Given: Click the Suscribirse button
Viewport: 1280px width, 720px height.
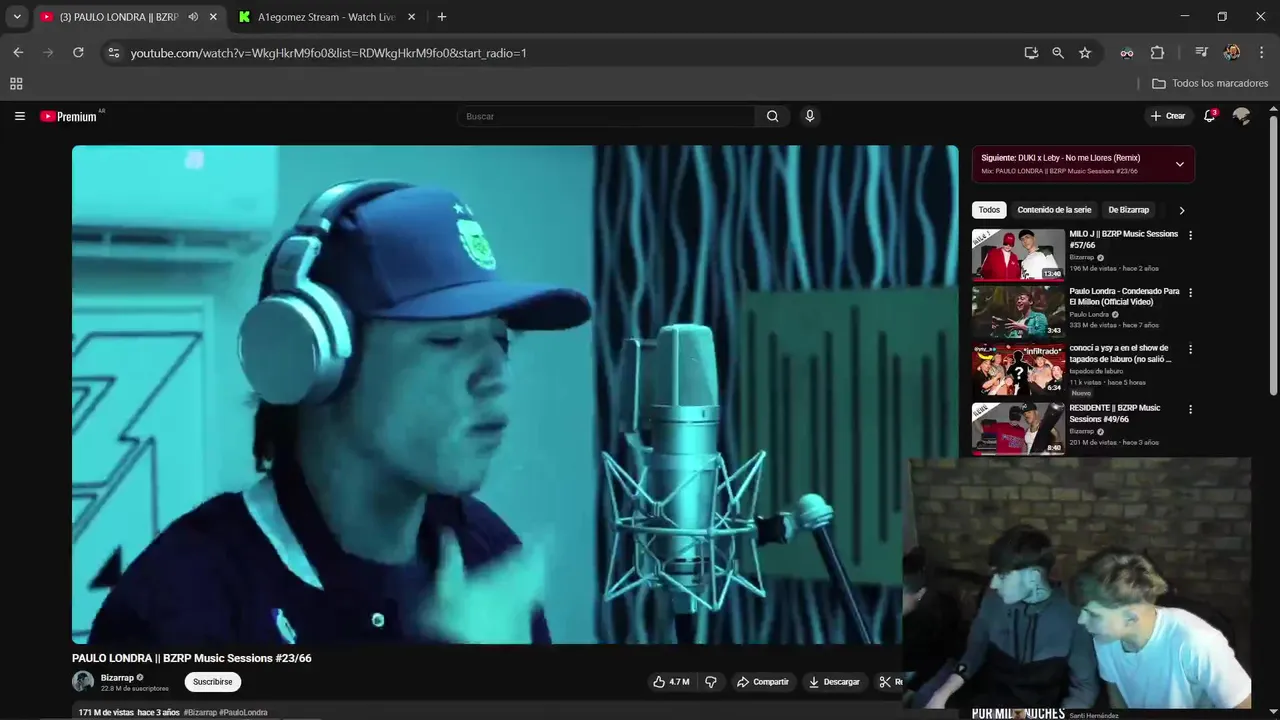Looking at the screenshot, I should pos(213,682).
